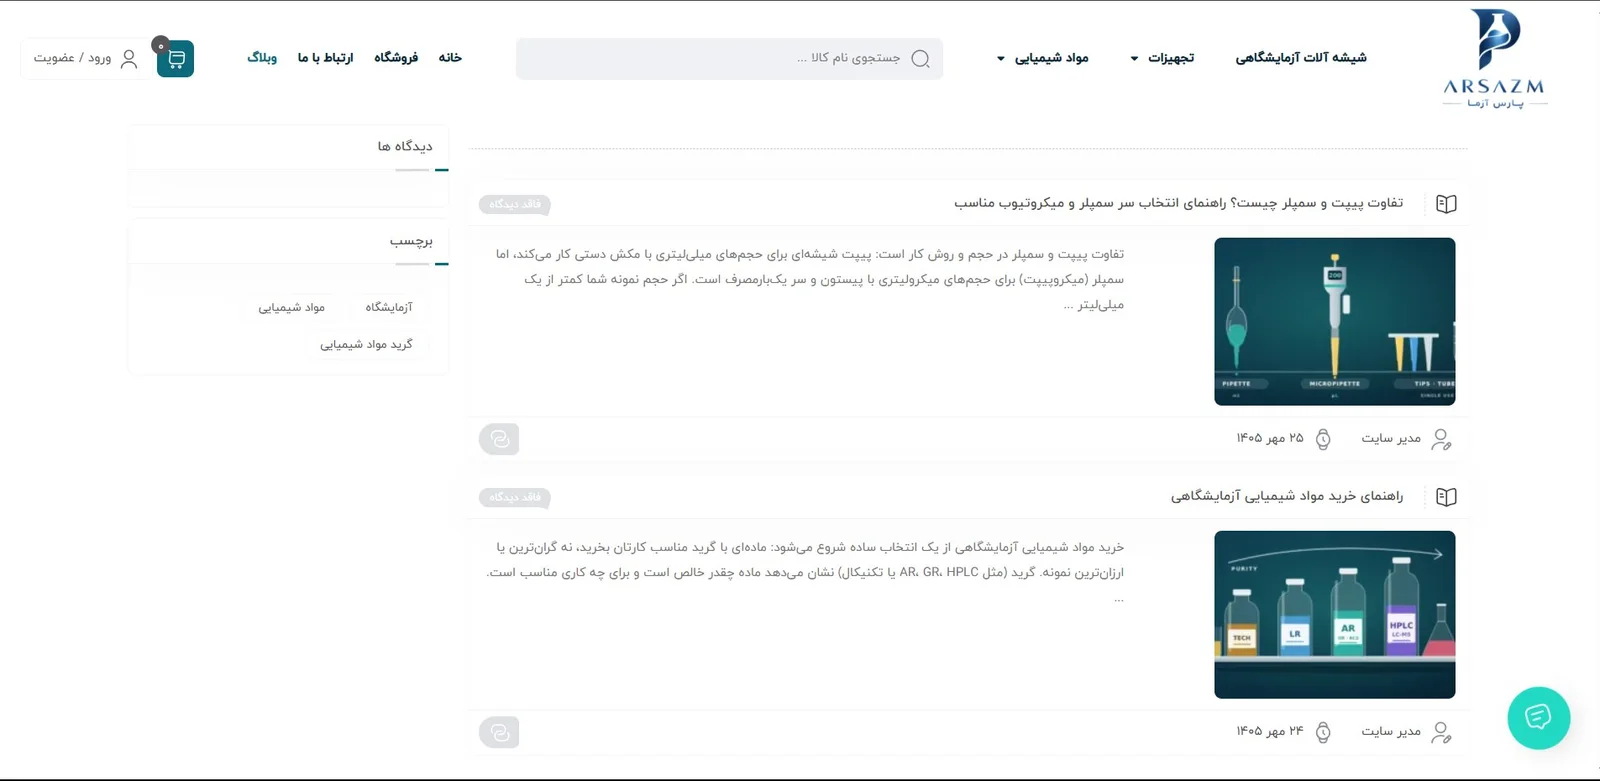Viewport: 1600px width, 781px height.
Task: Open the chat support bubble
Action: pyautogui.click(x=1538, y=717)
